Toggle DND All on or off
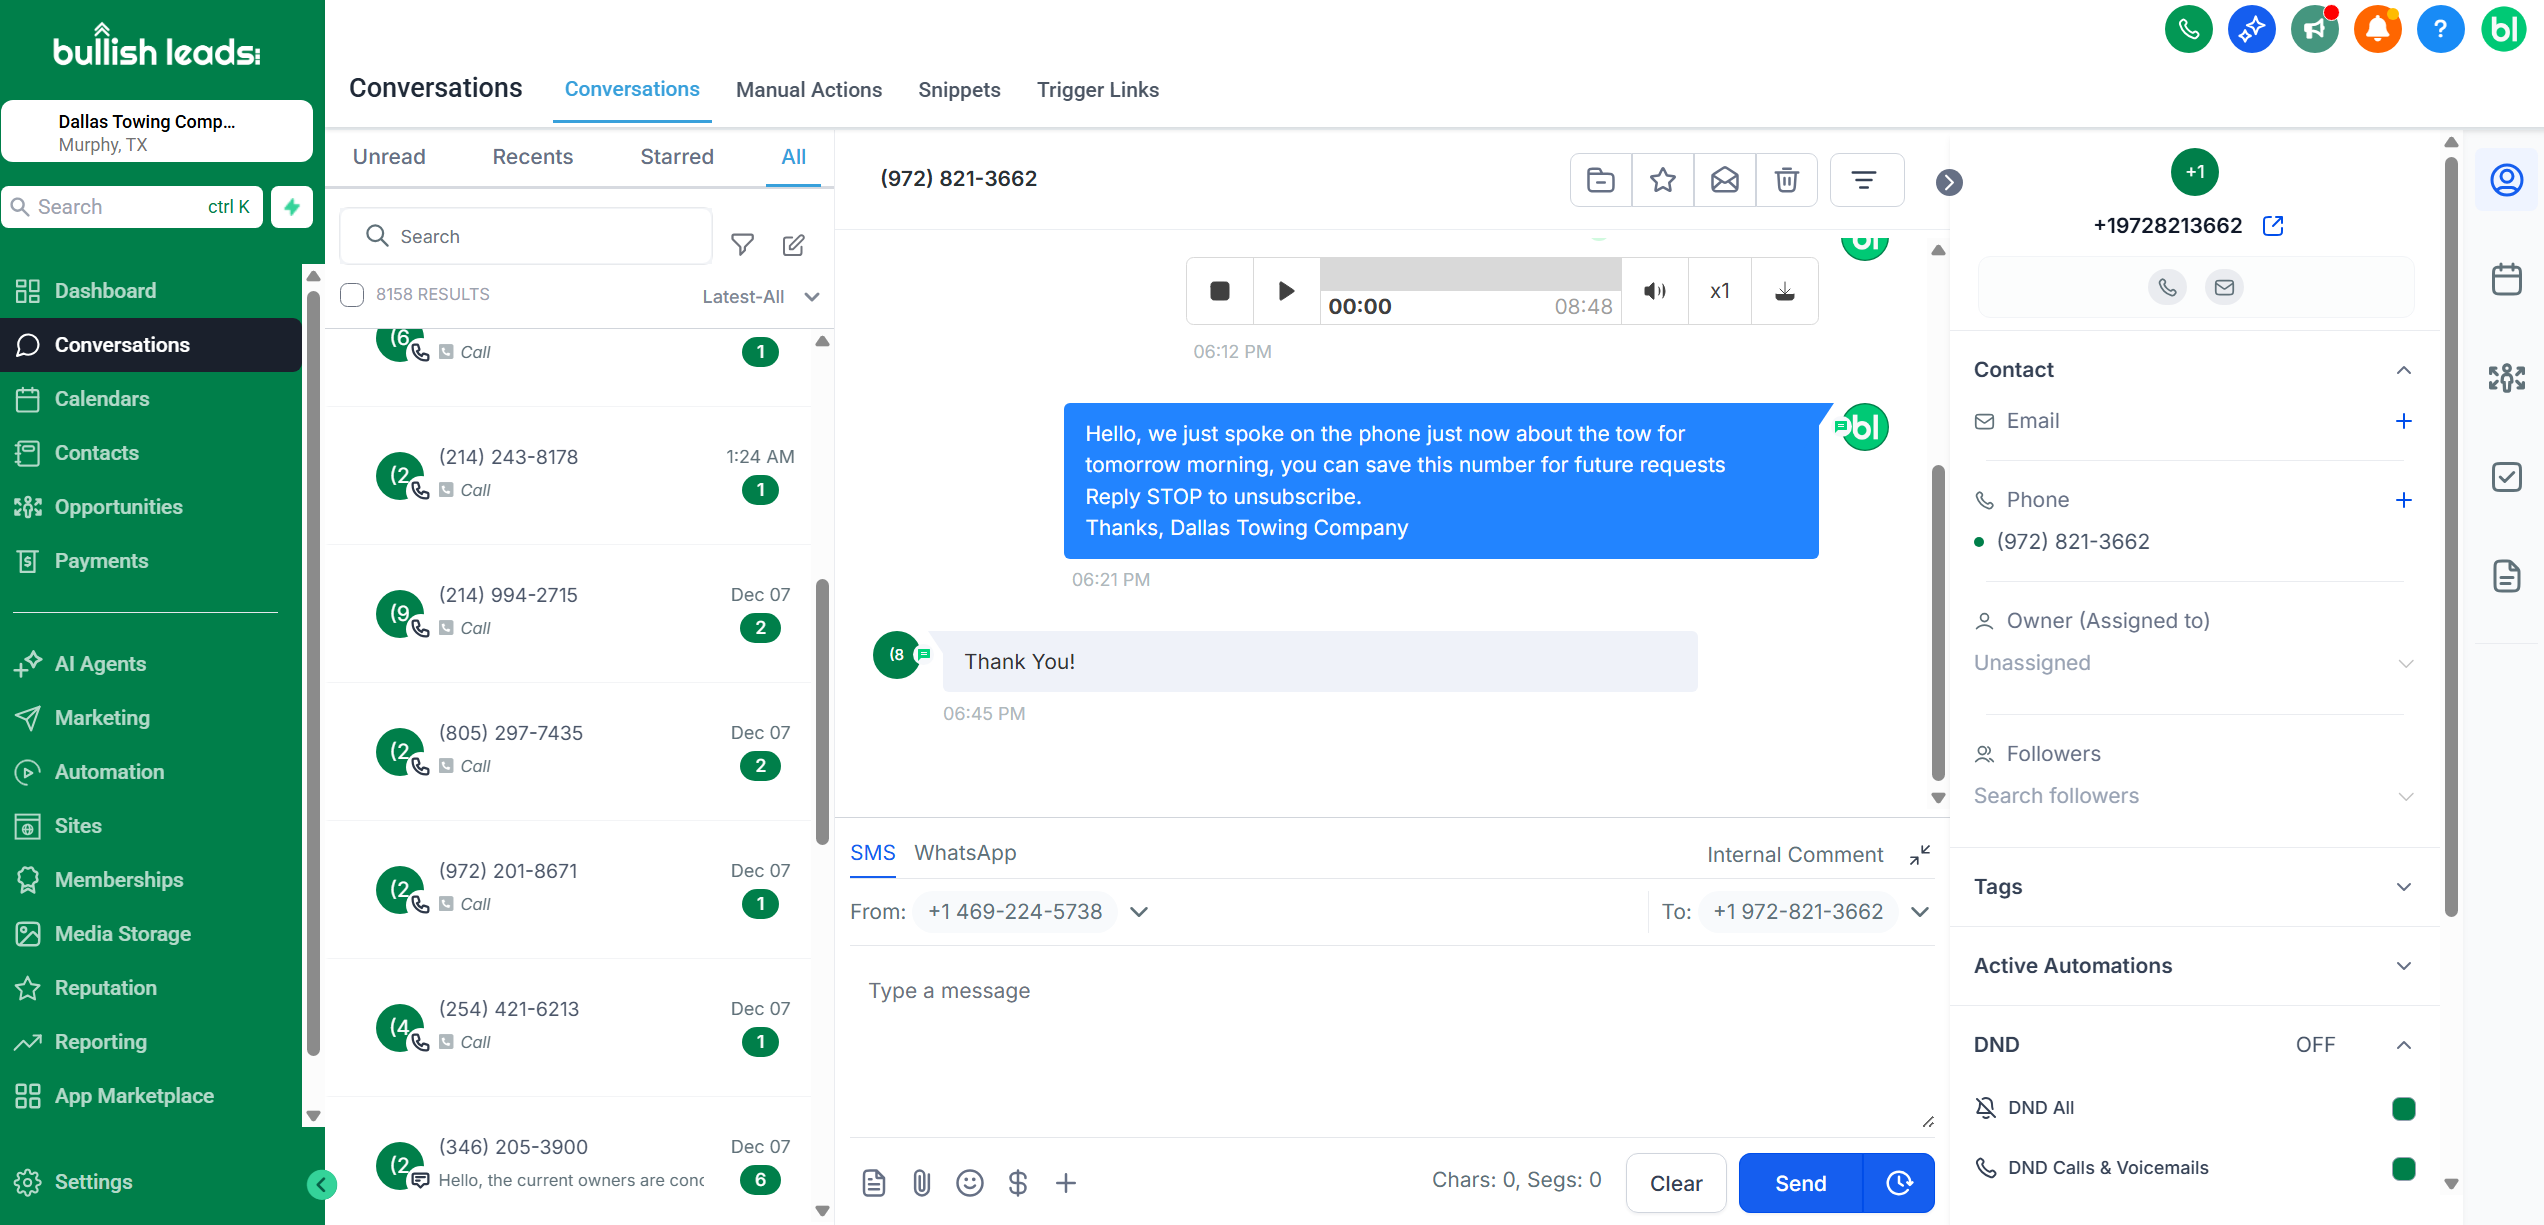This screenshot has width=2544, height=1225. (2403, 1108)
